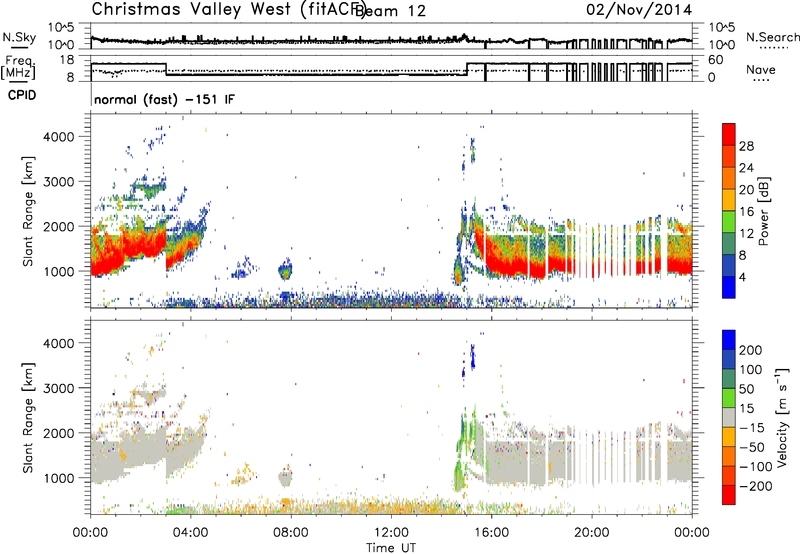
Task: Select the -200 label on Velocity colorbar
Action: [755, 486]
